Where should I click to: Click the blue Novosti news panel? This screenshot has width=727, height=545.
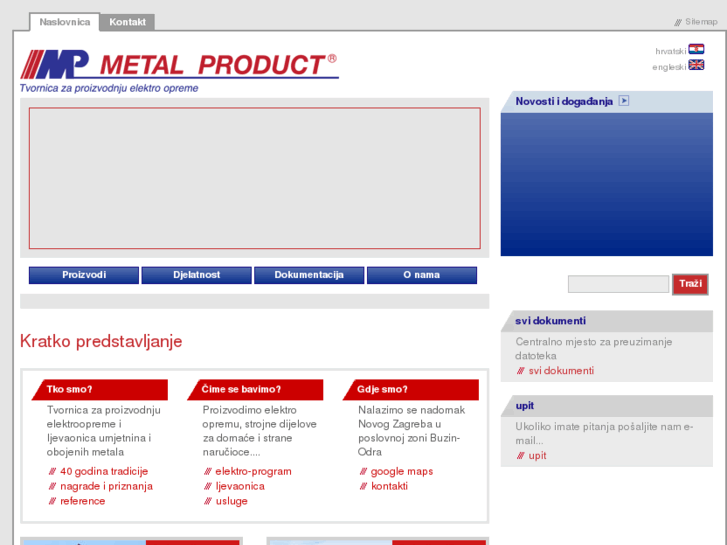[x=606, y=184]
